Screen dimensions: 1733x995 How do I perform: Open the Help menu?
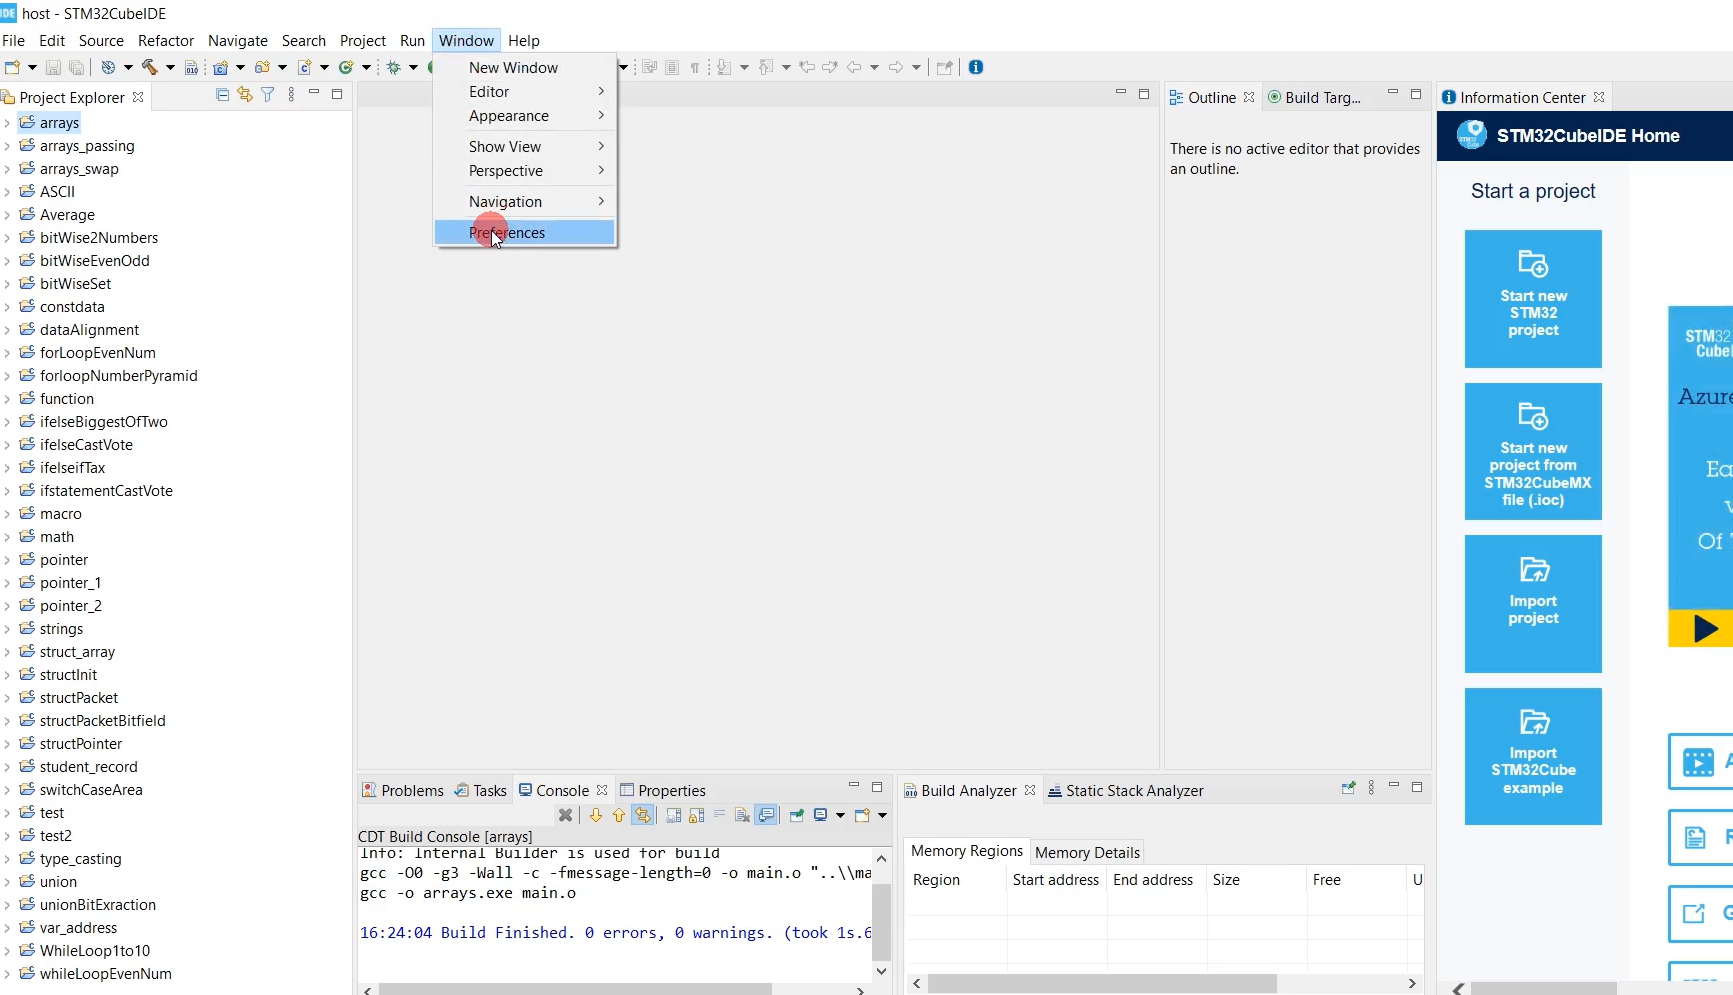(x=523, y=40)
